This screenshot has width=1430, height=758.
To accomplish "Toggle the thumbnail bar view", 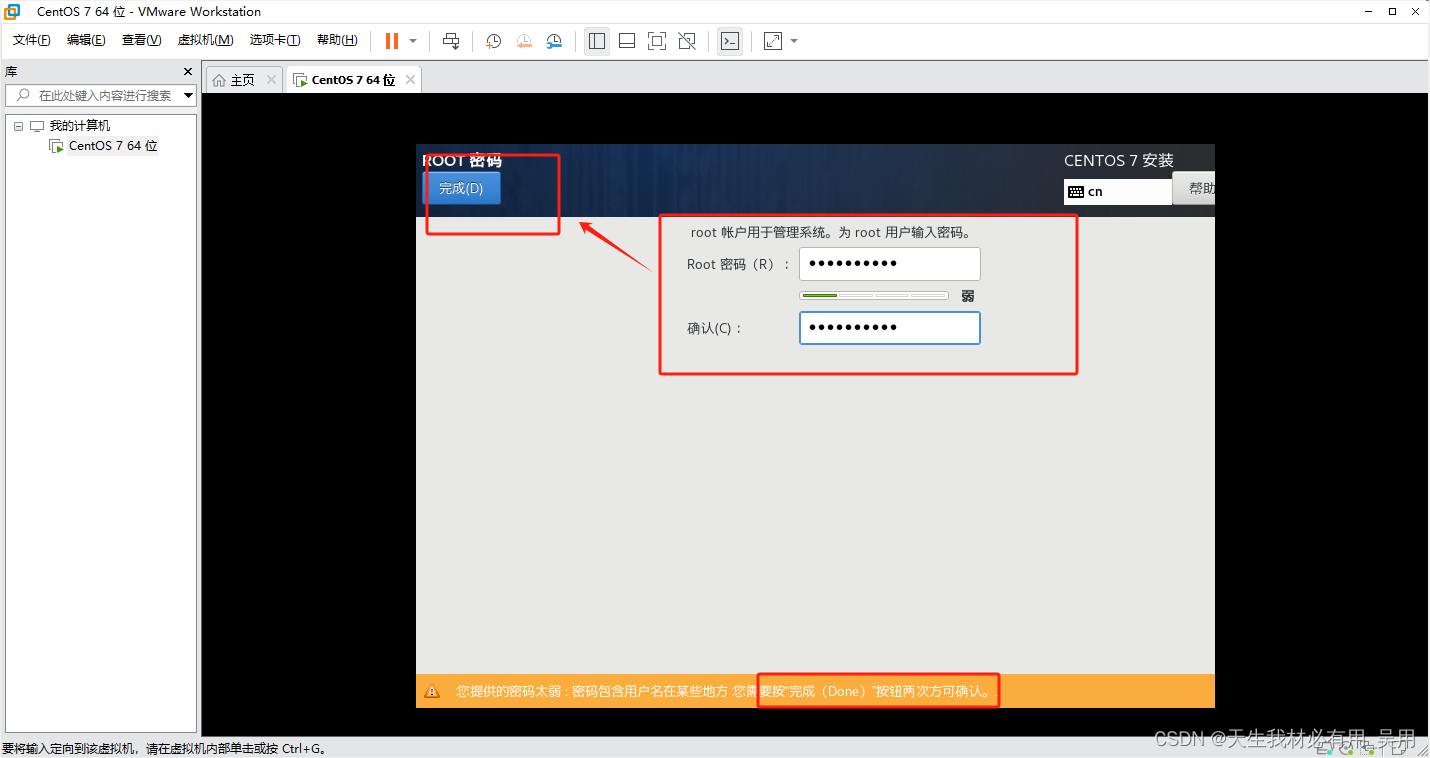I will coord(627,41).
